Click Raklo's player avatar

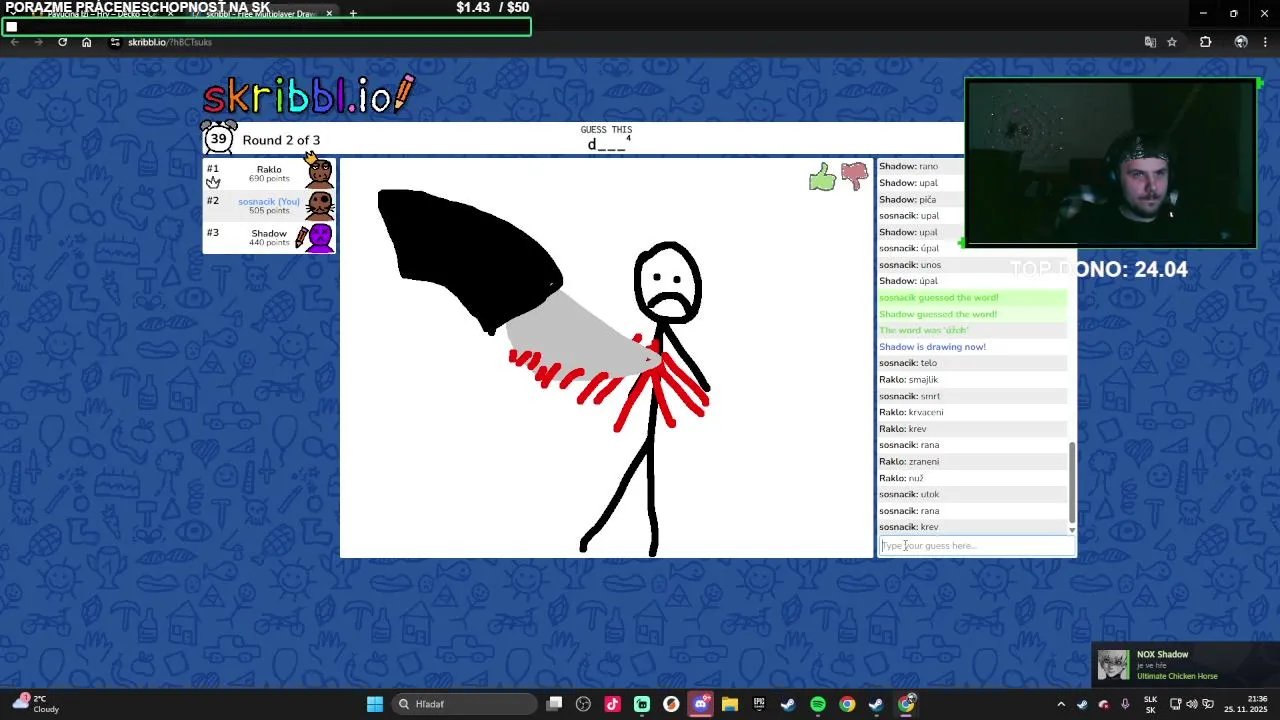(x=320, y=174)
